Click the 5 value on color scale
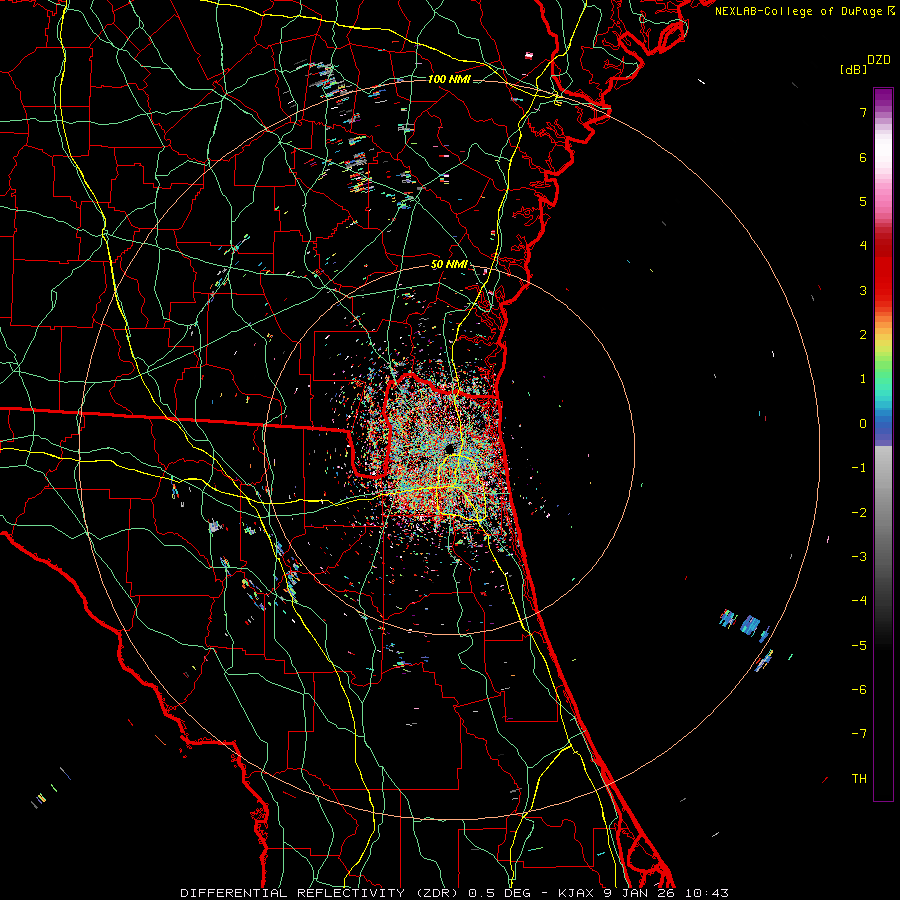Image resolution: width=900 pixels, height=900 pixels. coord(863,201)
